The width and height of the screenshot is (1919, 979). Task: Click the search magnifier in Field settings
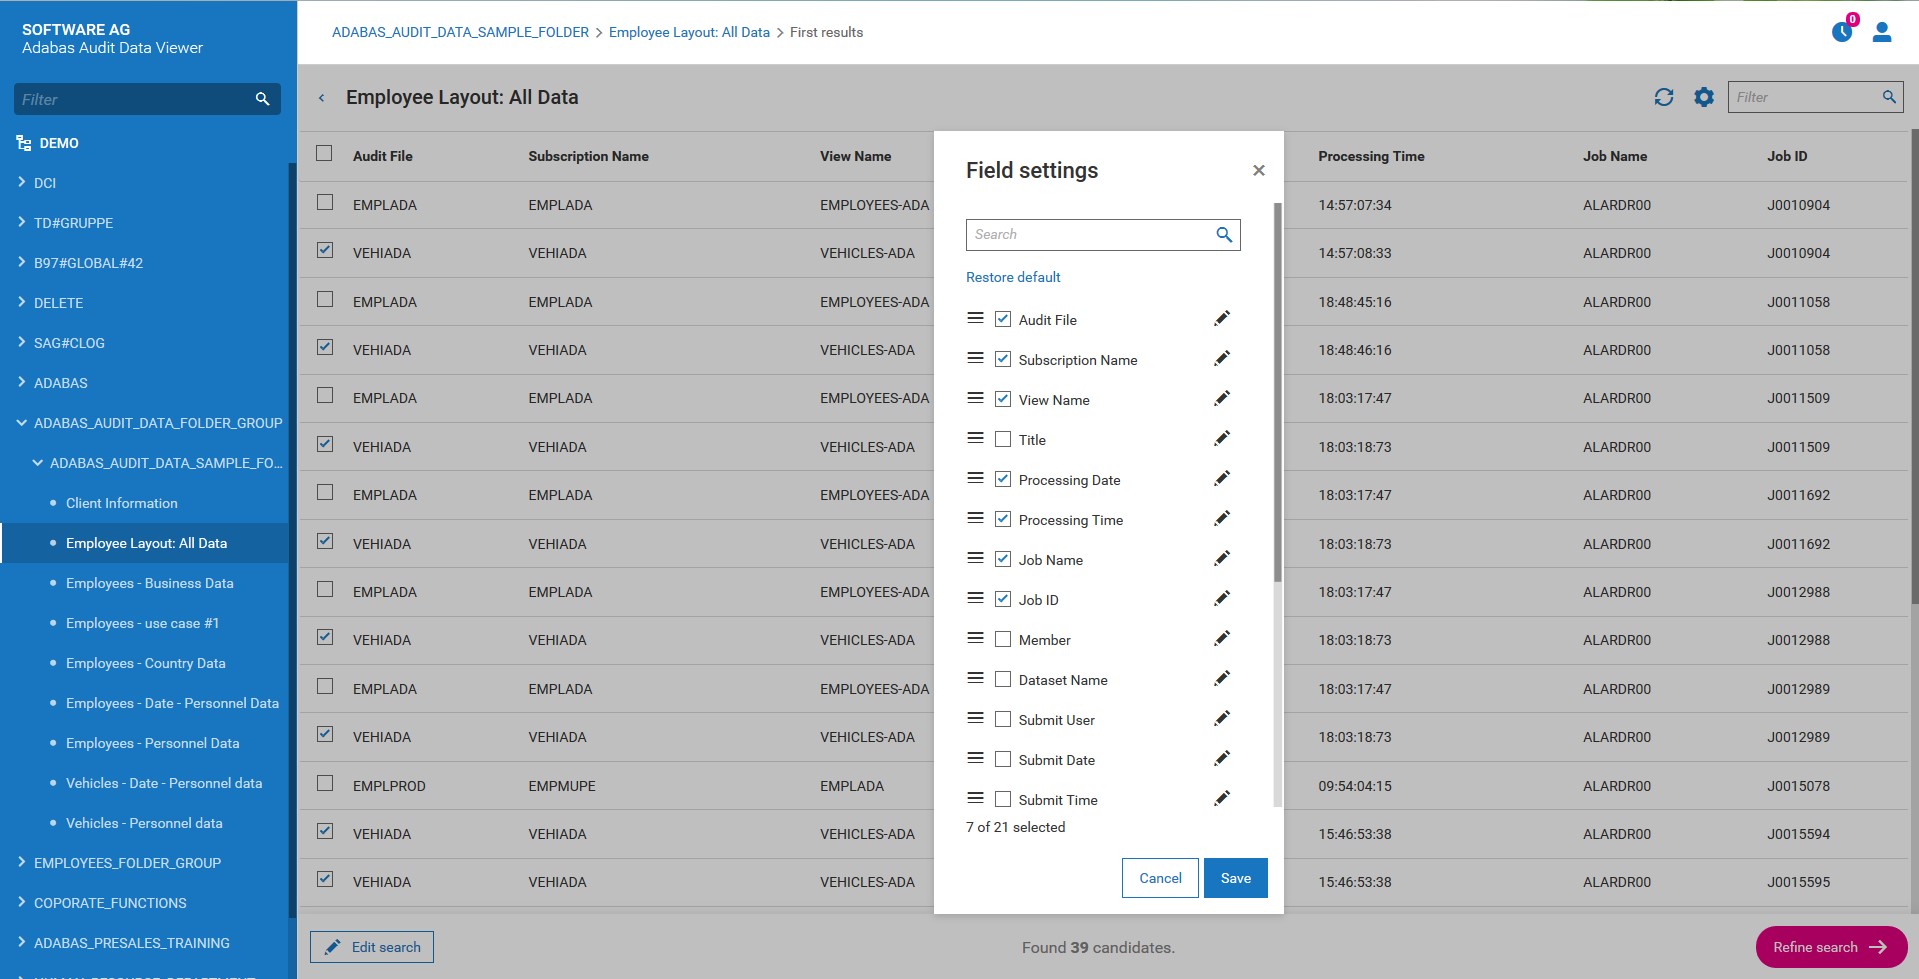pyautogui.click(x=1224, y=235)
